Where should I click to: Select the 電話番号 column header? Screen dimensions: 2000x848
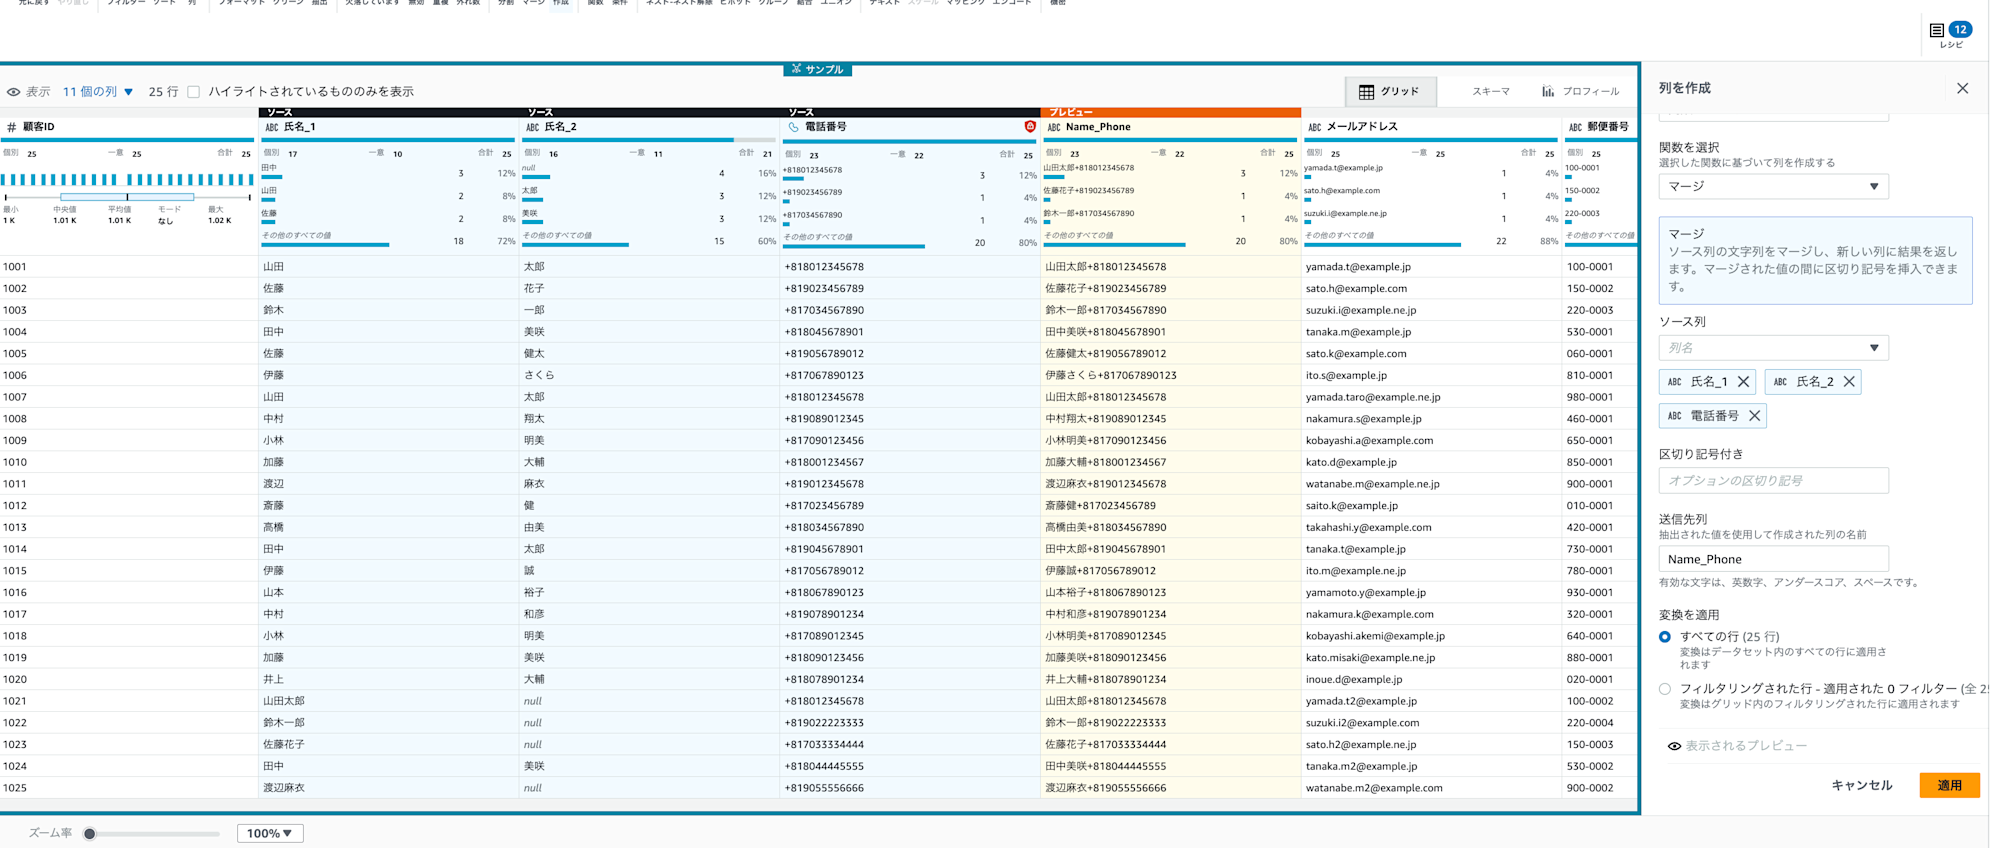pyautogui.click(x=910, y=127)
